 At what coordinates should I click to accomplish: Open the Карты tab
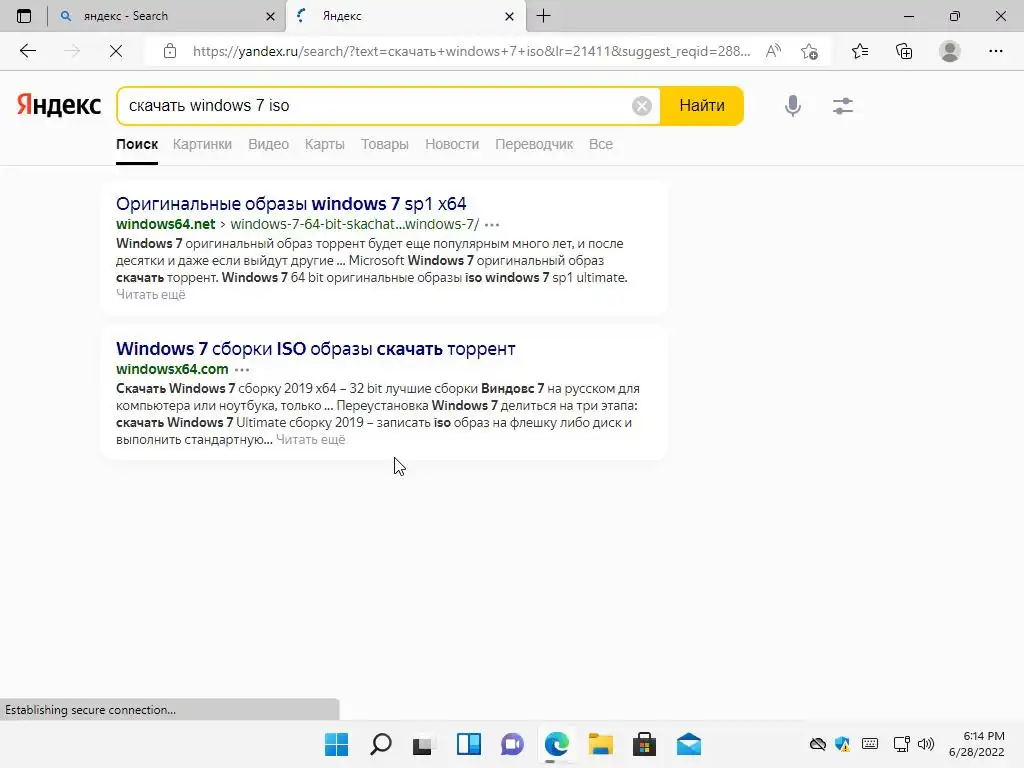tap(325, 144)
